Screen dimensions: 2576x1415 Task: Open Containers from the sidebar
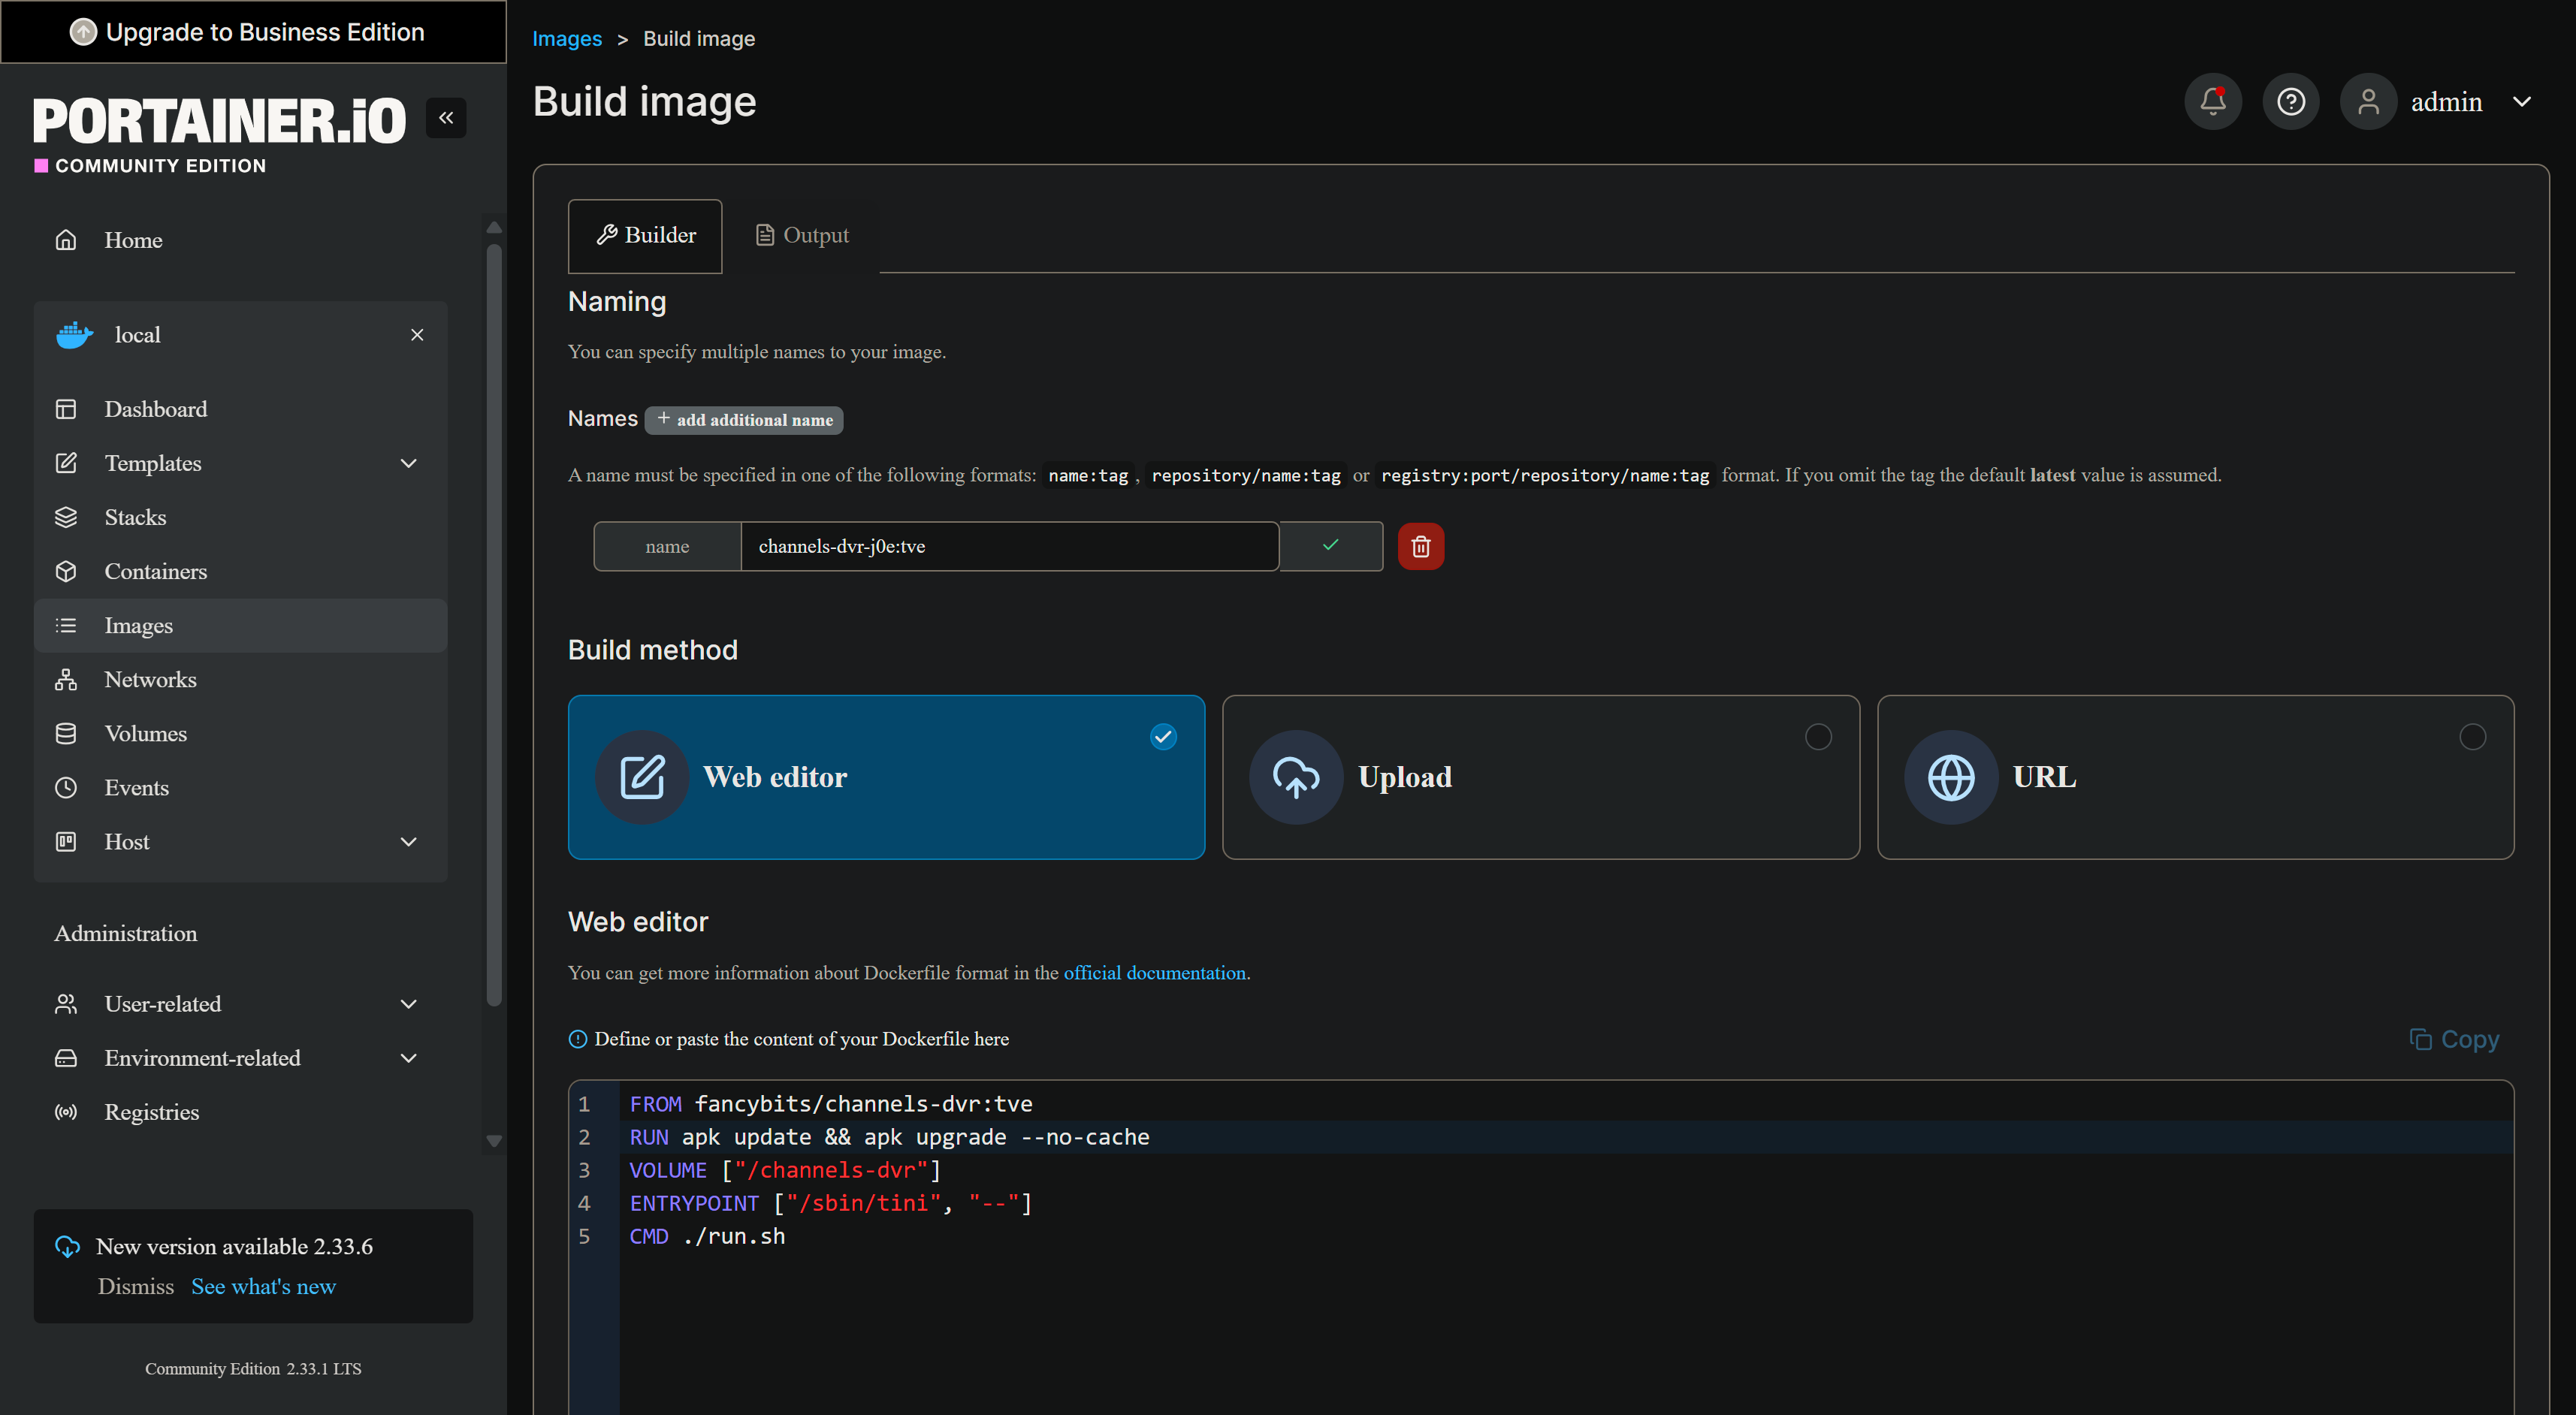(x=155, y=571)
